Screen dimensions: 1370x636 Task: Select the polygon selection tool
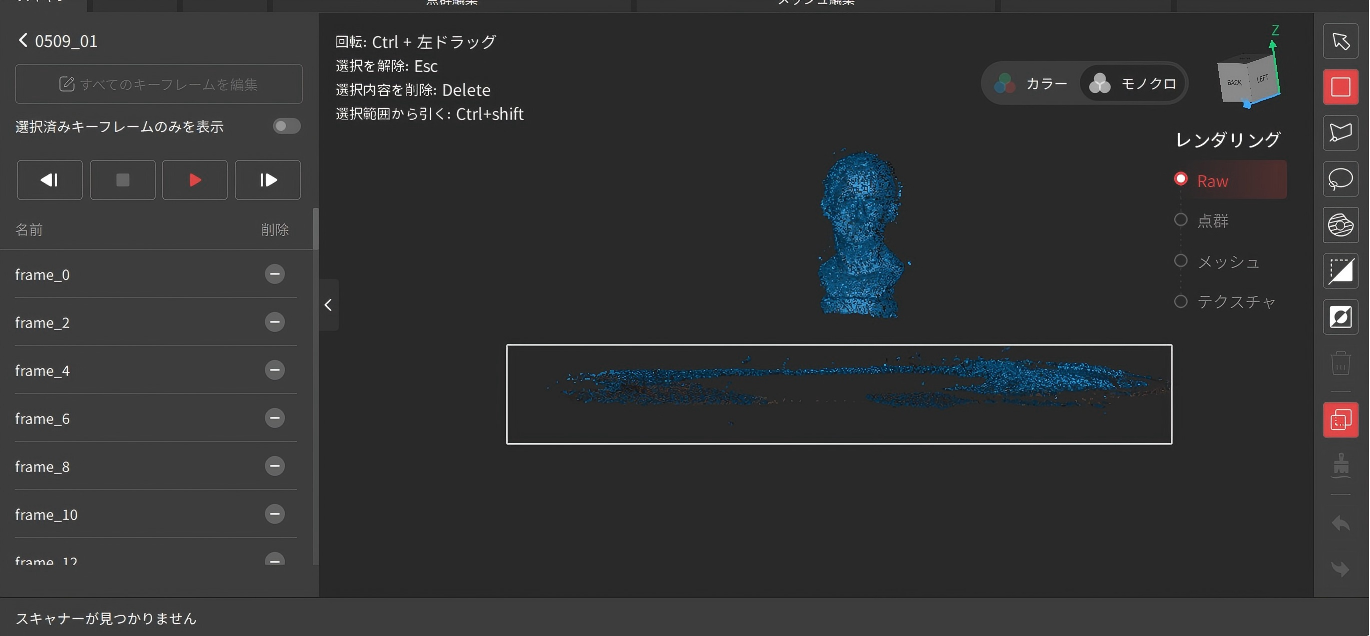point(1340,133)
